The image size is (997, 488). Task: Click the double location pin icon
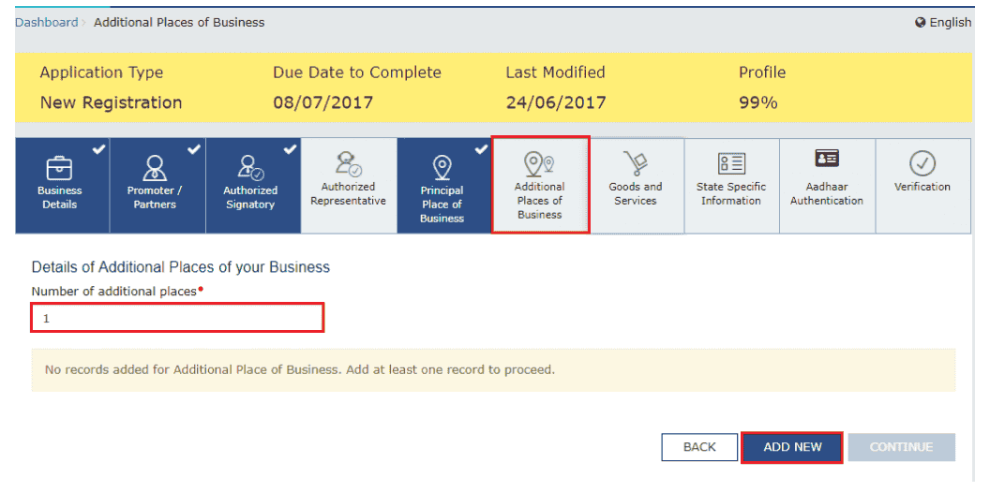(539, 165)
